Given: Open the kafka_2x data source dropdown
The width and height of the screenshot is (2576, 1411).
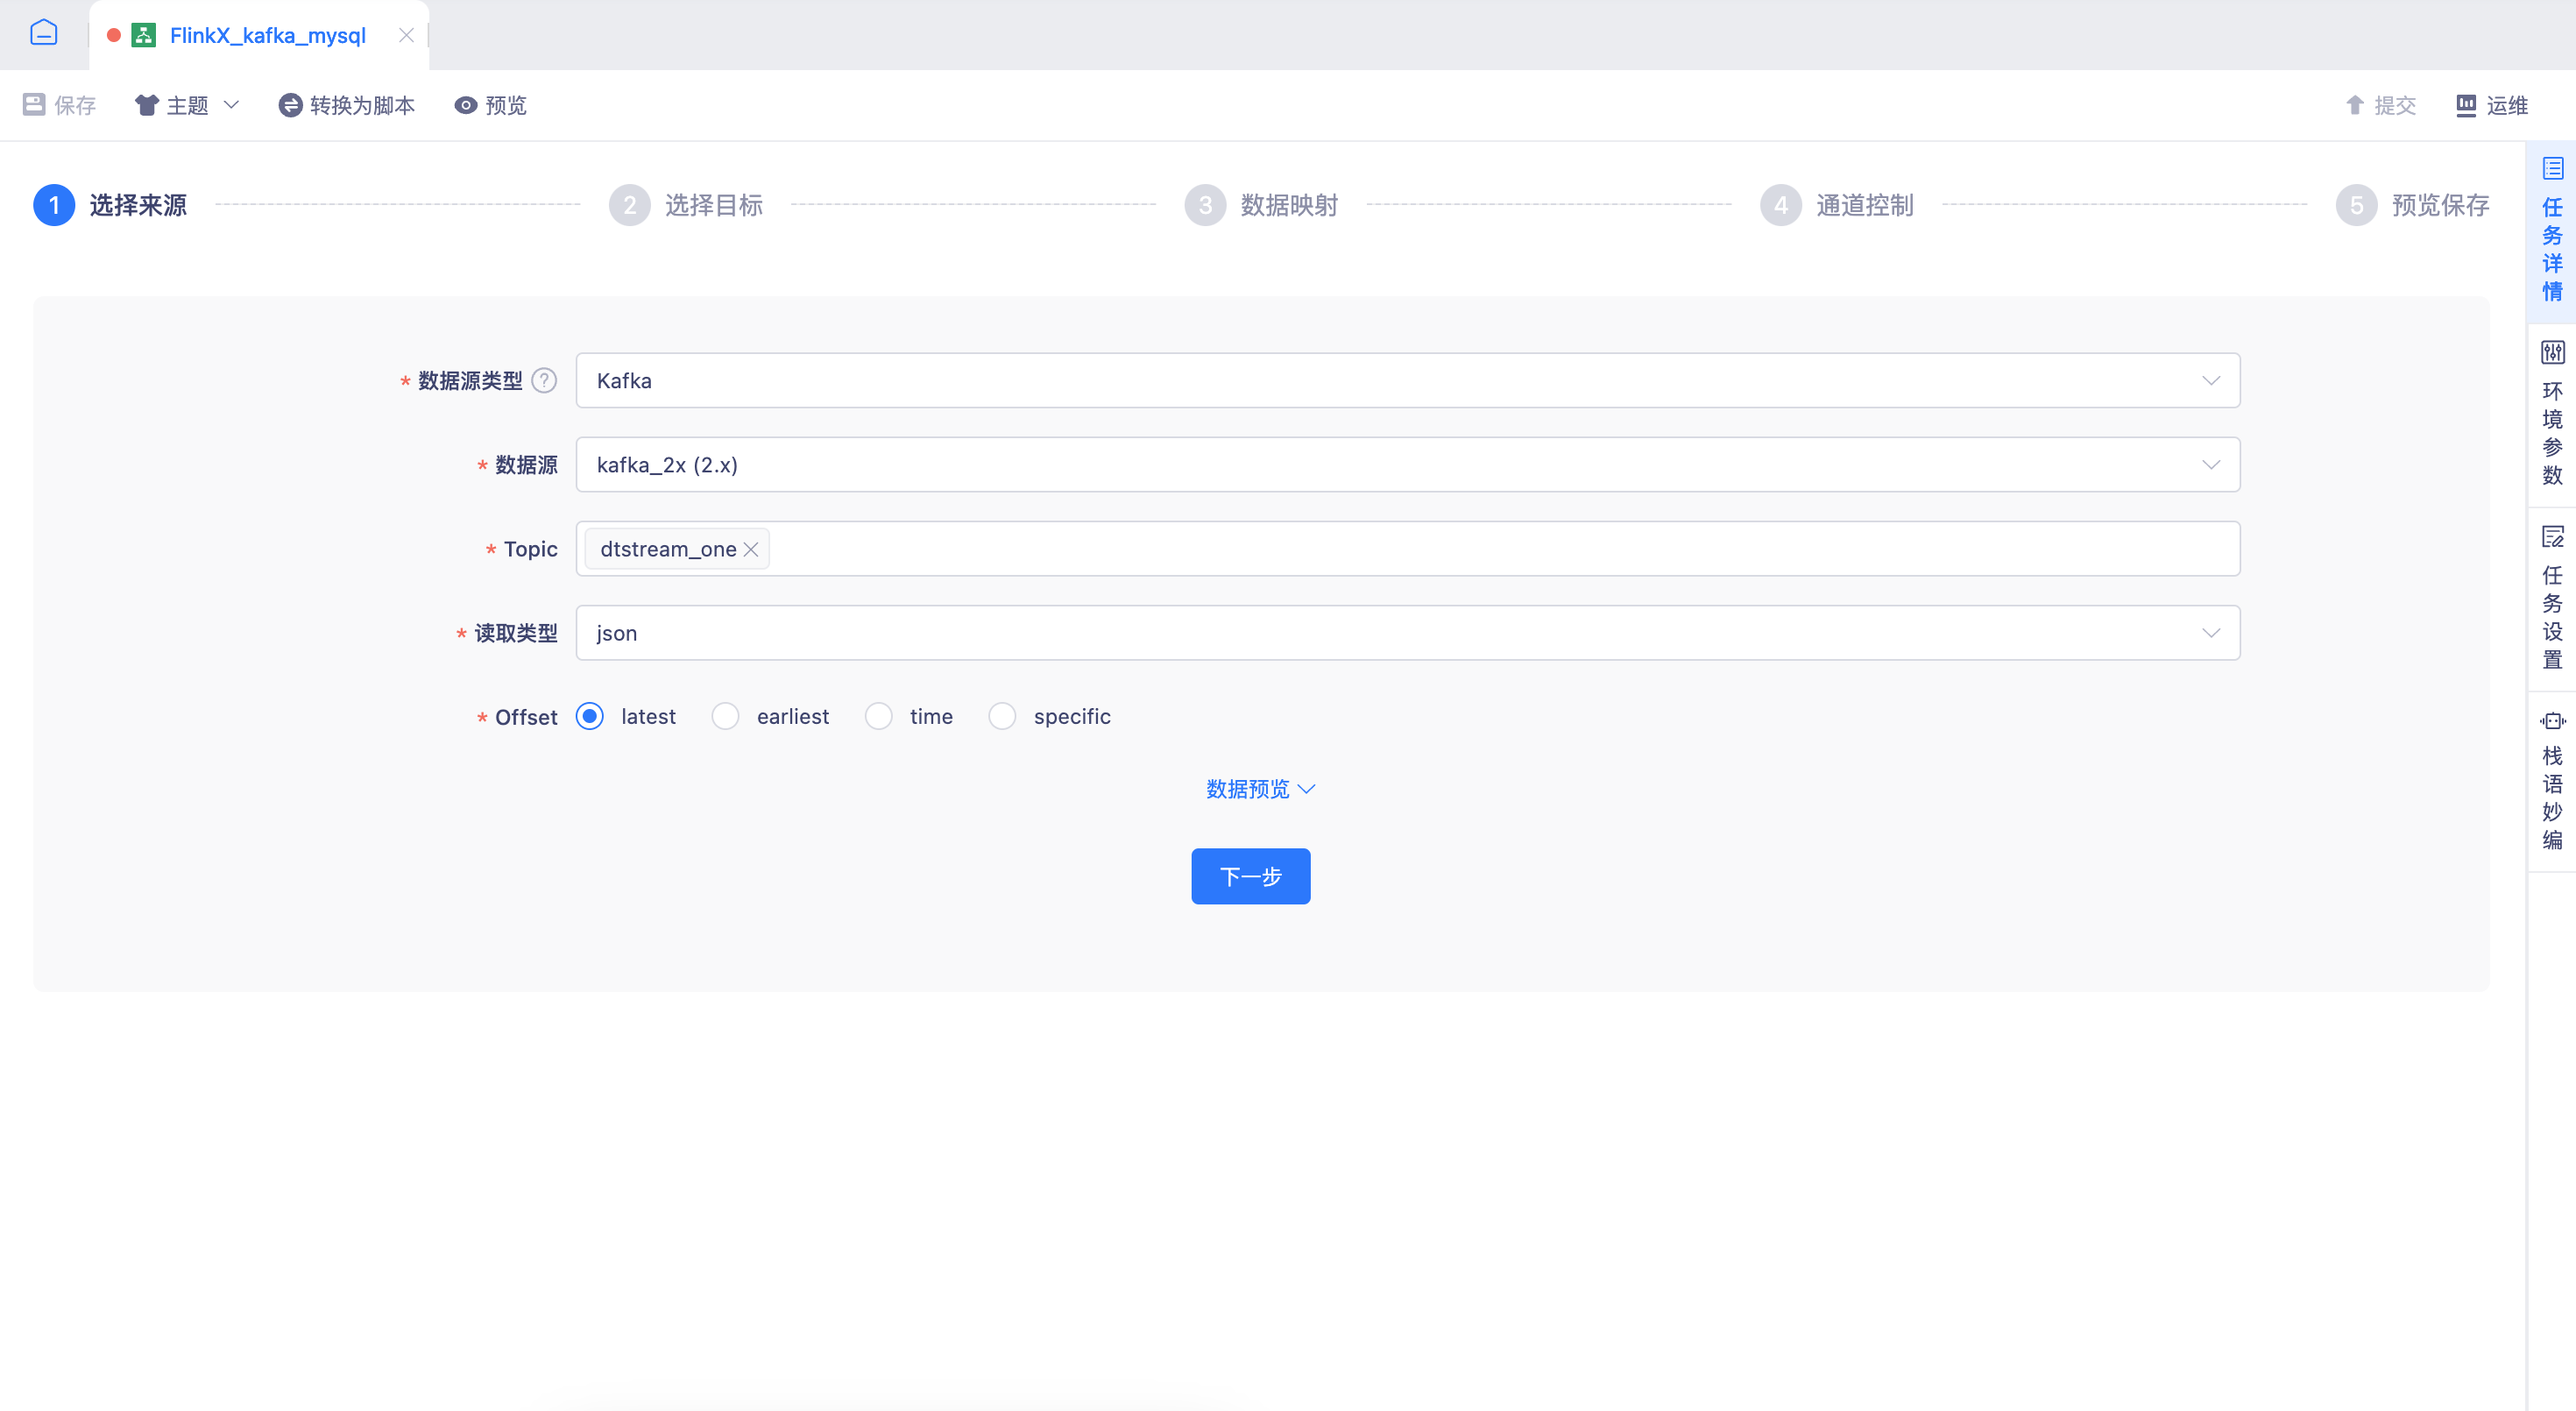Looking at the screenshot, I should point(1407,464).
